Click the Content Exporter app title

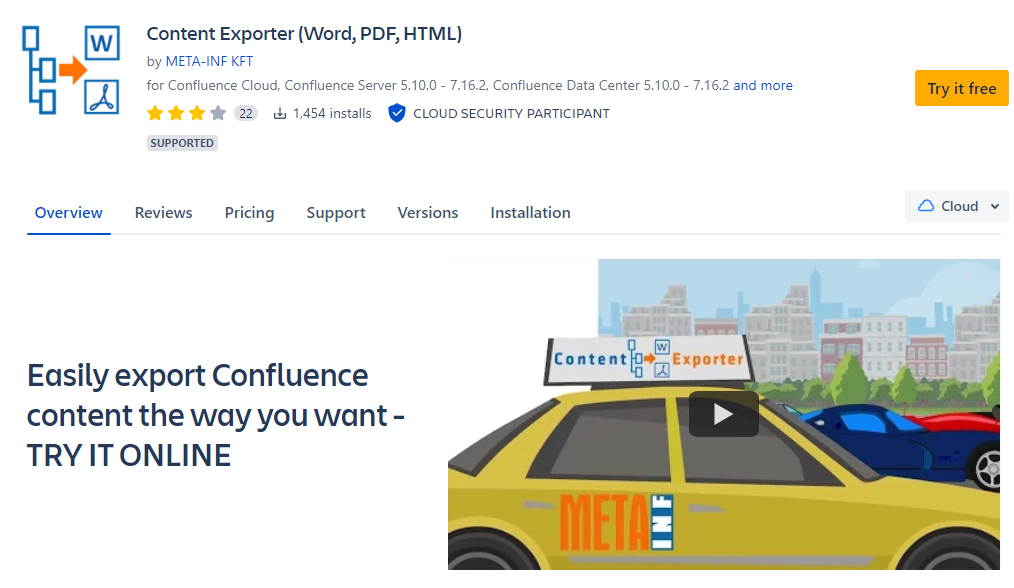pos(305,34)
